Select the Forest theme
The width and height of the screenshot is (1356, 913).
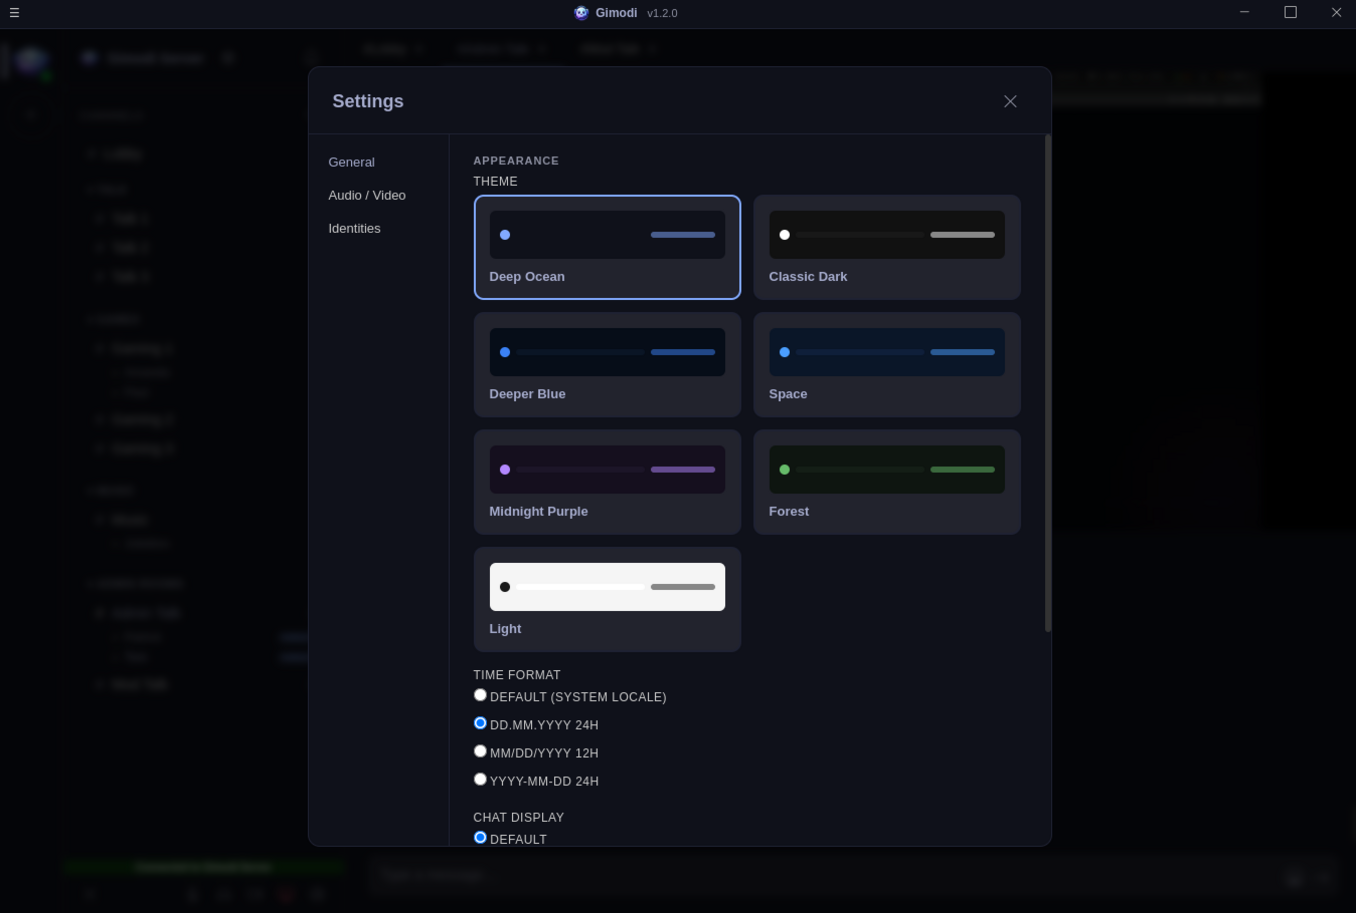coord(886,482)
